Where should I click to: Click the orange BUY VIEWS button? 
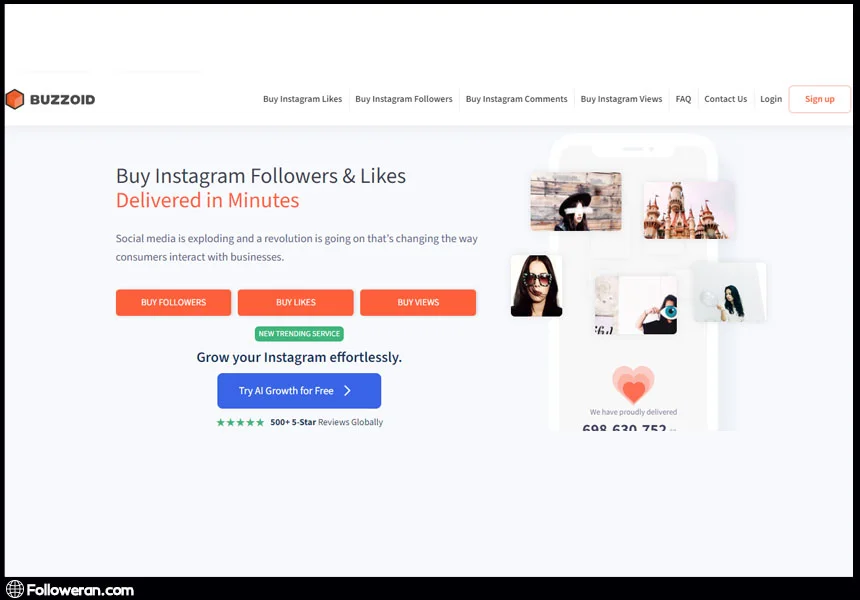[418, 302]
